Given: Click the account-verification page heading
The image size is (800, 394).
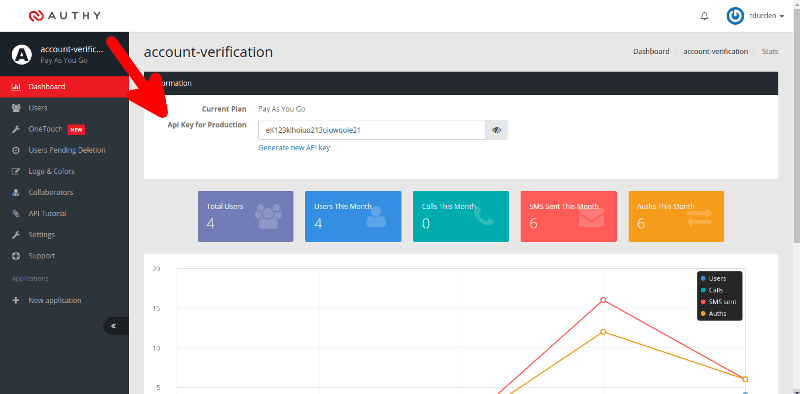Looking at the screenshot, I should [x=208, y=52].
